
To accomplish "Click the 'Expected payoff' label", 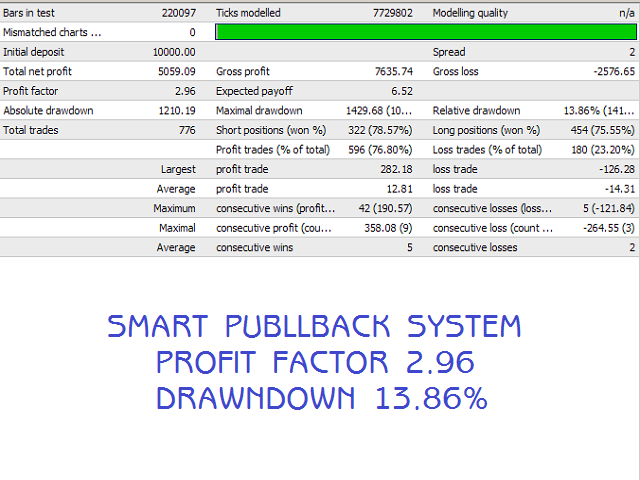I will coord(254,91).
